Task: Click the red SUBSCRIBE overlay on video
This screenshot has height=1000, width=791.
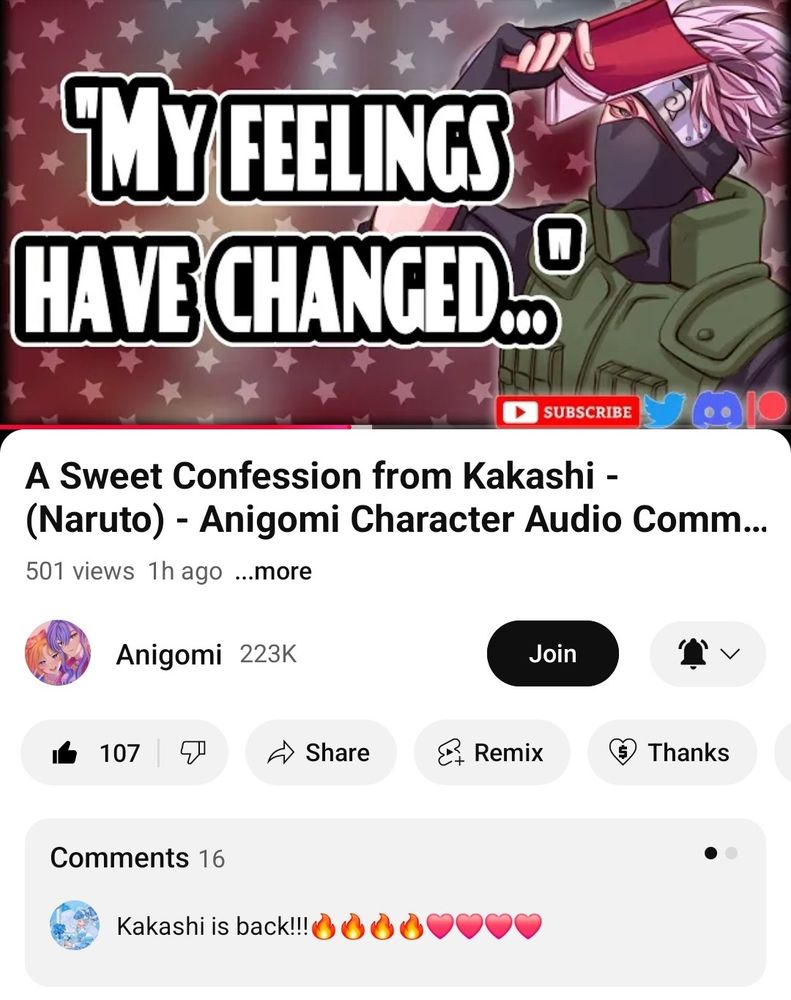Action: 567,411
